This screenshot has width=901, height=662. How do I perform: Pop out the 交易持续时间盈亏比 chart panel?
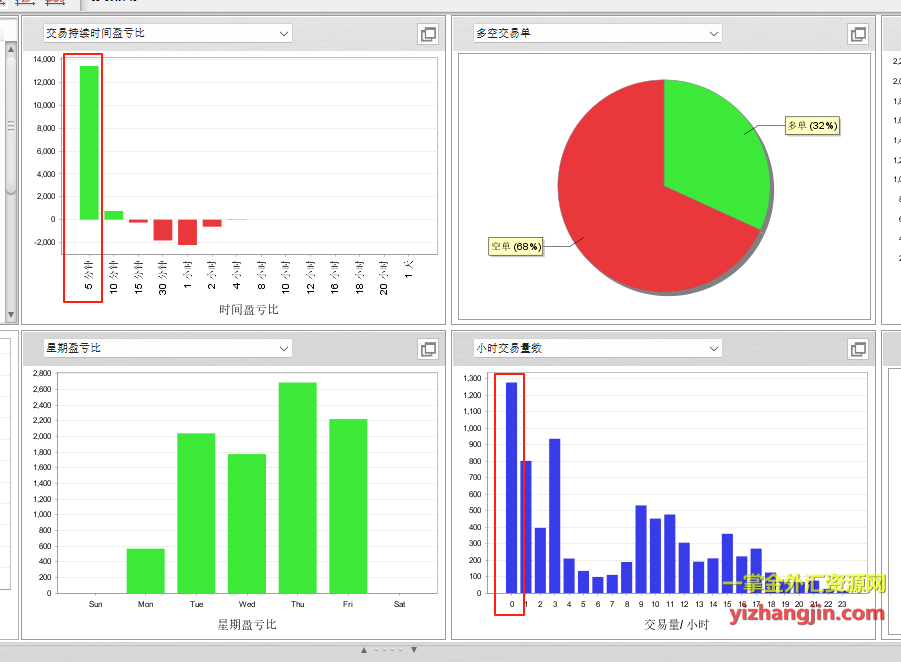coord(428,34)
